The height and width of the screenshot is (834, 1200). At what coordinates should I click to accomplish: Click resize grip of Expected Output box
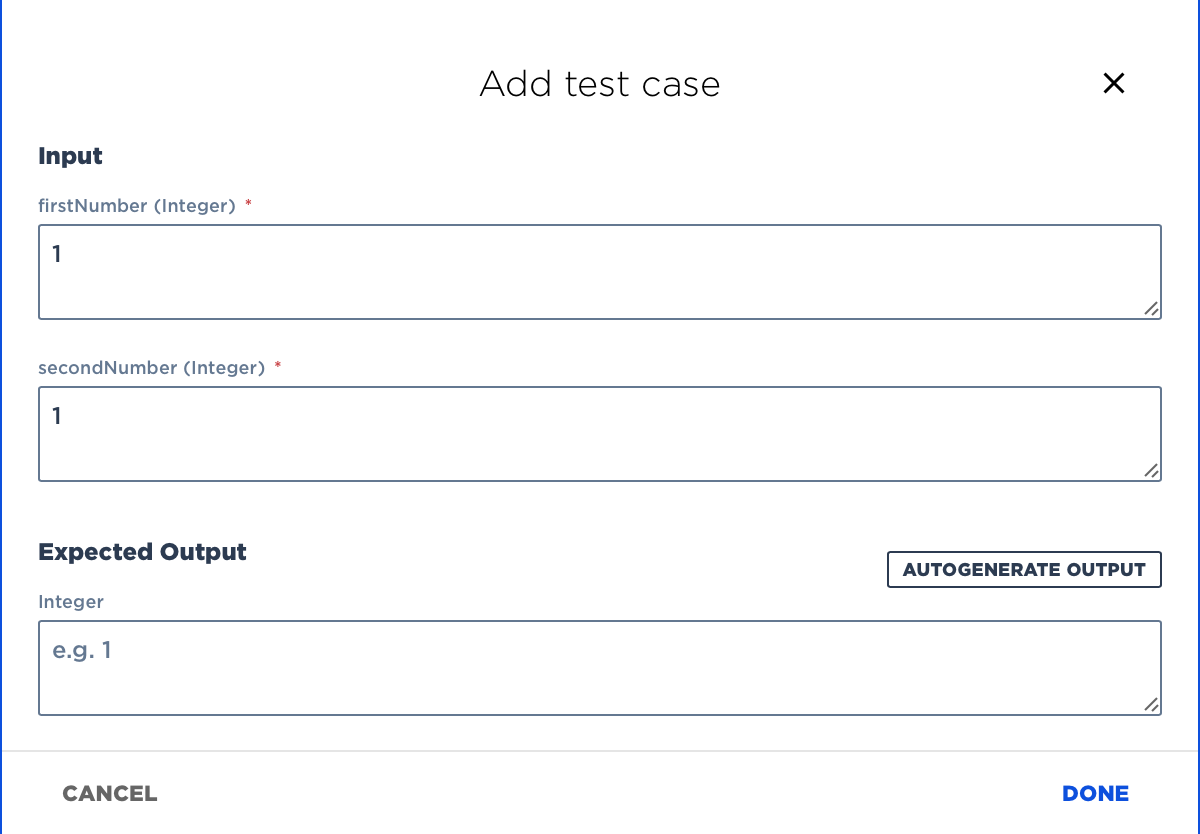click(x=1151, y=705)
